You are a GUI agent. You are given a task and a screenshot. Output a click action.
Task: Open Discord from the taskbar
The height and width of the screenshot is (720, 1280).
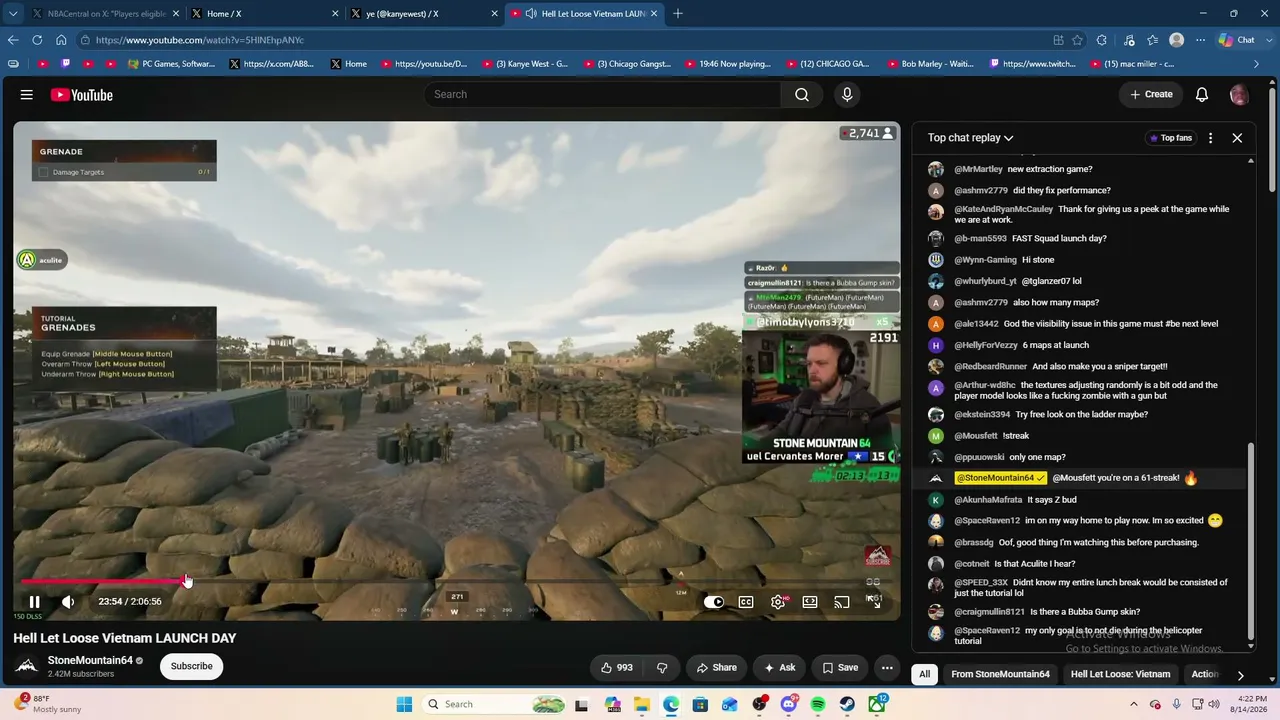tap(789, 704)
